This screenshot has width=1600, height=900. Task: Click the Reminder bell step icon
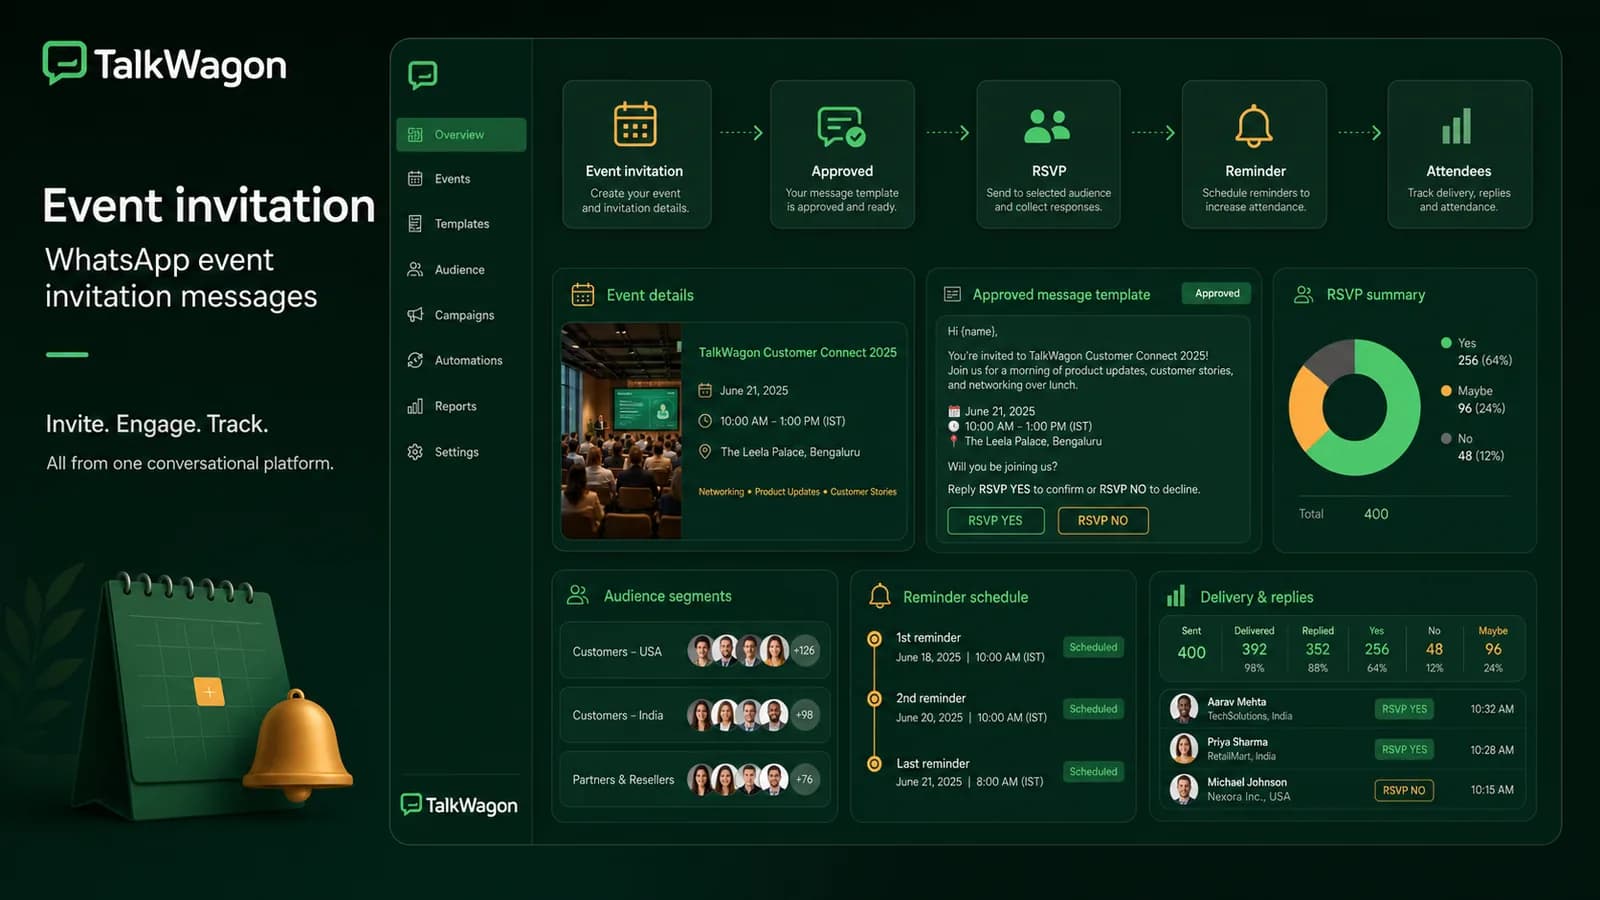pos(1254,126)
